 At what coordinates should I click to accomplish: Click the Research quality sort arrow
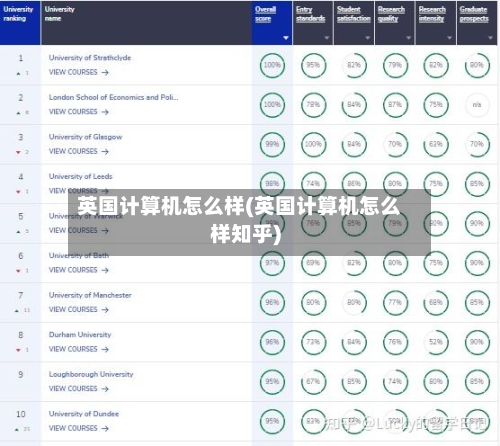point(409,38)
